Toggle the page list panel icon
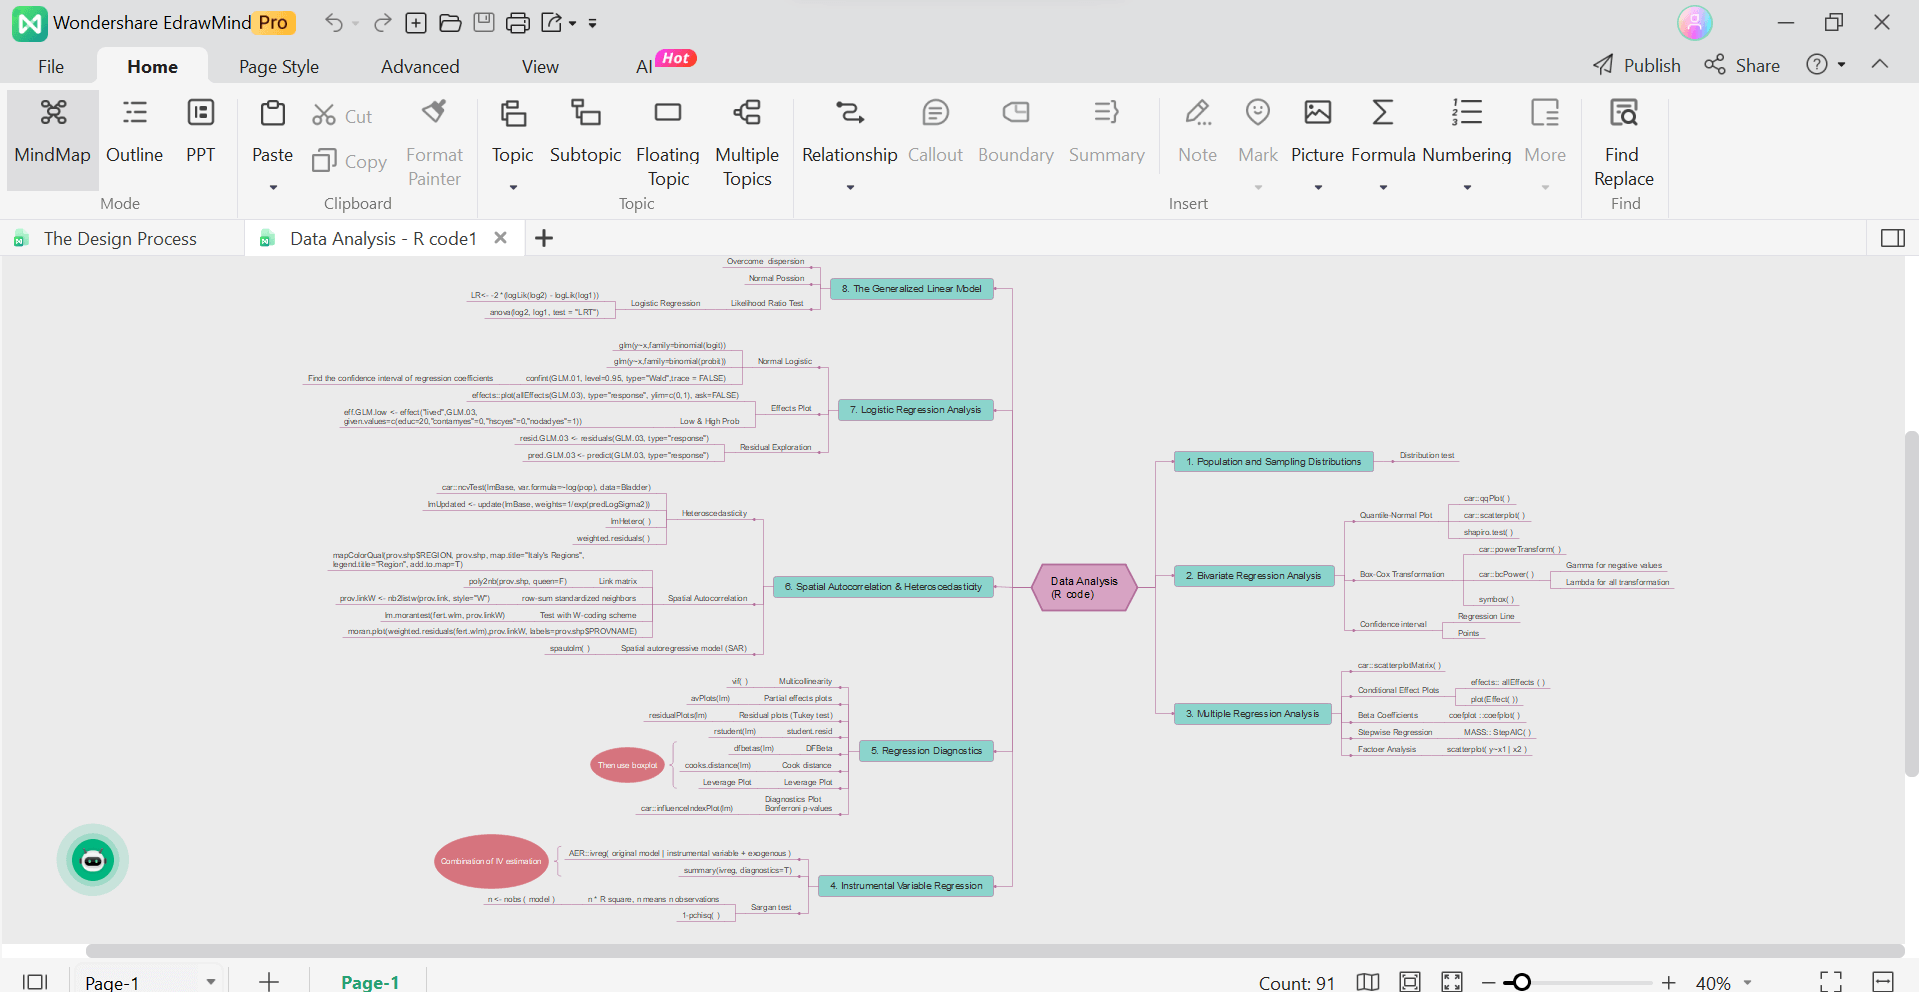The height and width of the screenshot is (992, 1919). point(35,982)
